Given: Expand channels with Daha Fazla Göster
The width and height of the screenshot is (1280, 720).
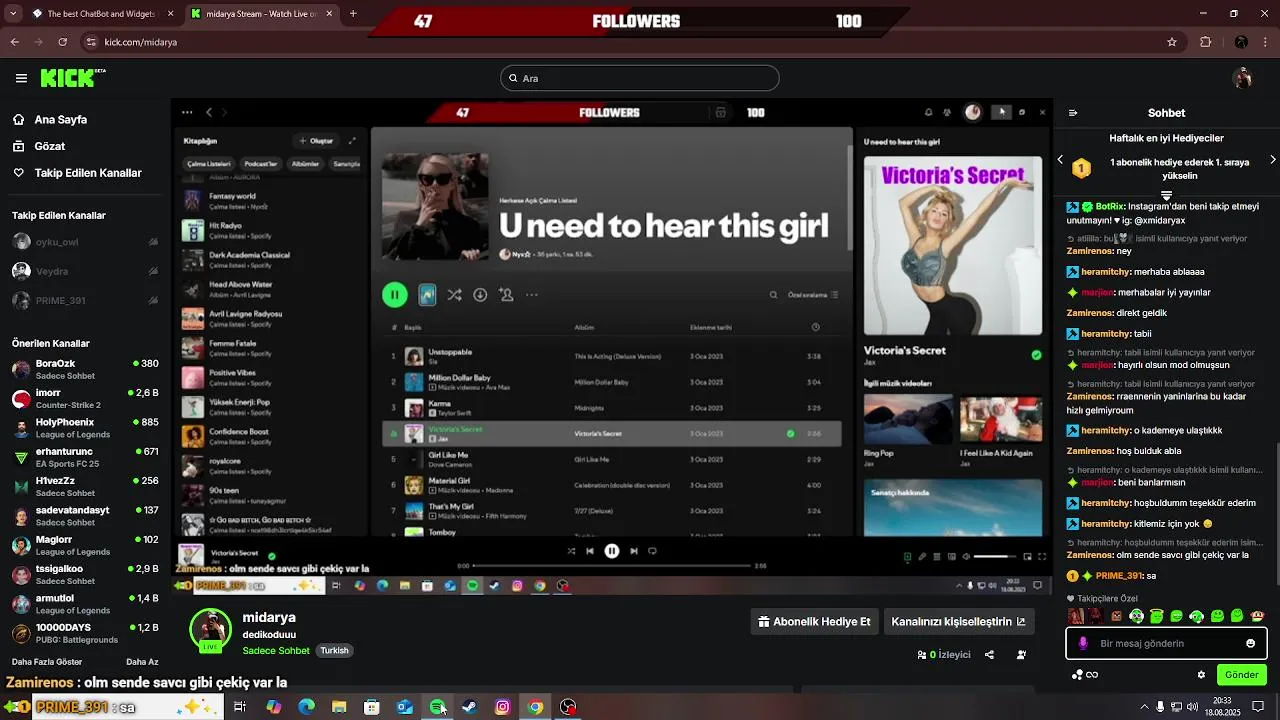Looking at the screenshot, I should click(x=47, y=662).
